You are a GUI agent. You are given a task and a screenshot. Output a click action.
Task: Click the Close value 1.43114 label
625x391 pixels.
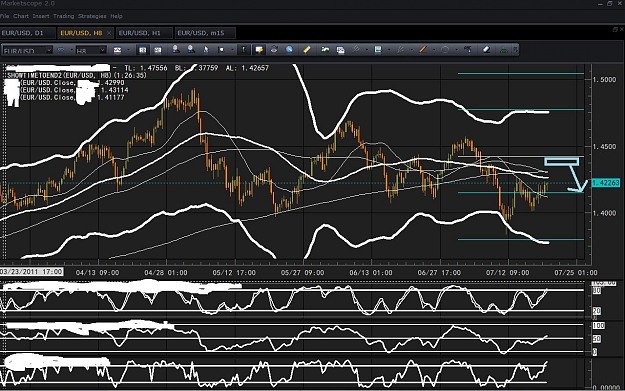(114, 90)
